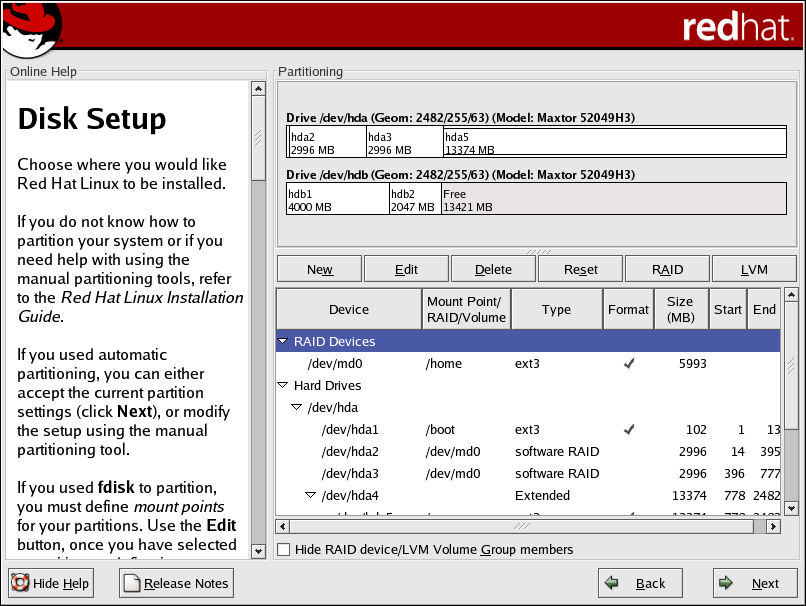
Task: Click the format checkmark for /dev/hda1
Action: point(628,430)
